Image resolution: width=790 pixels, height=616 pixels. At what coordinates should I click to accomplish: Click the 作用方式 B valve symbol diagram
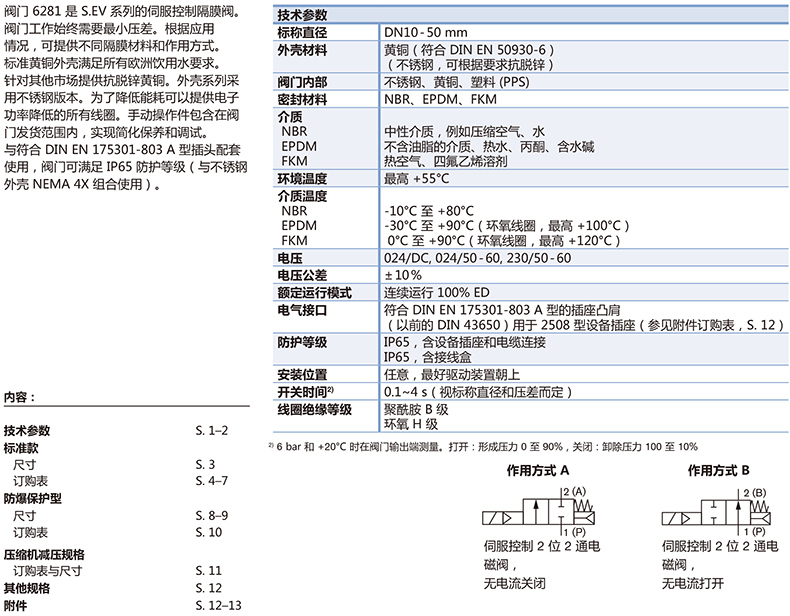pos(716,515)
